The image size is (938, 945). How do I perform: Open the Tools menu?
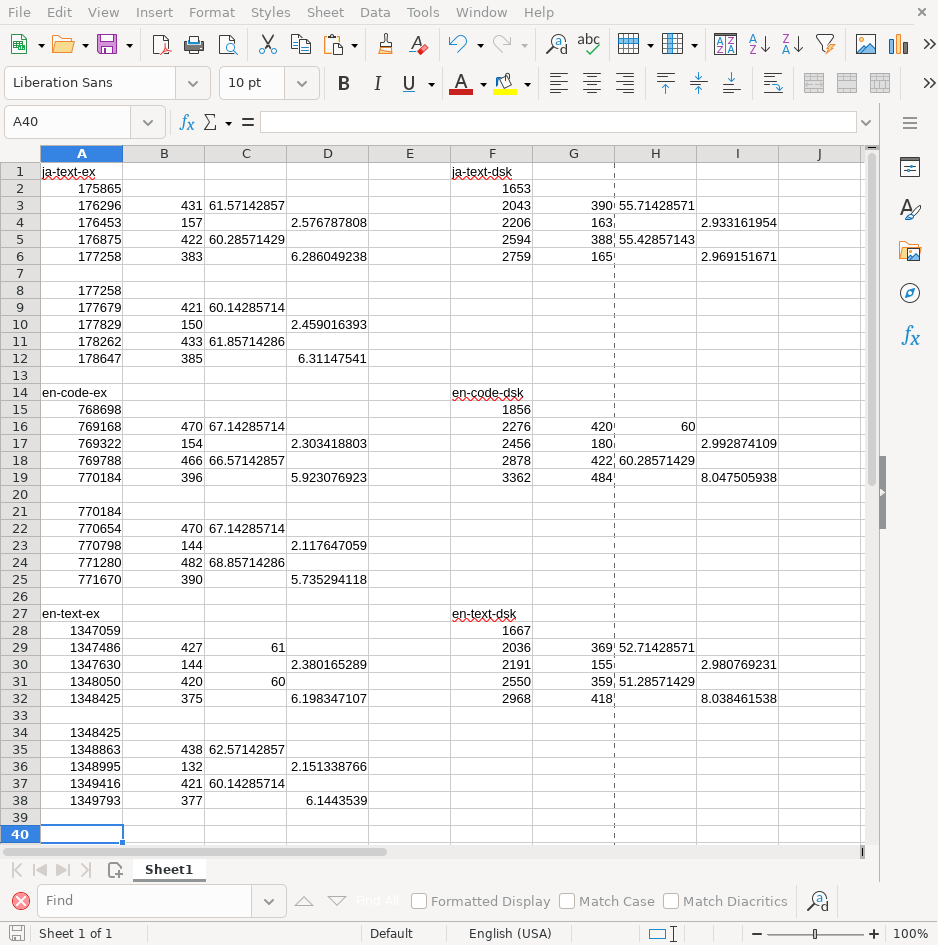coord(423,12)
